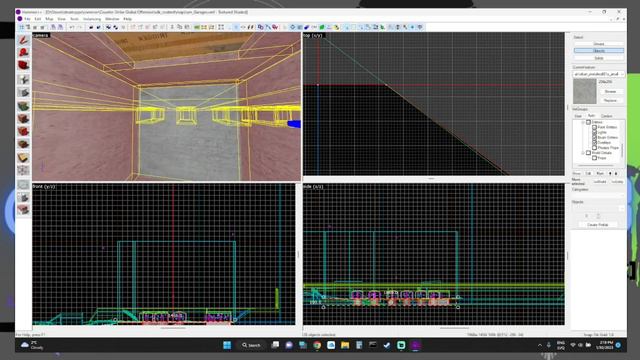Toggle the Physics Props checkbox
Screen dimensions: 640x360
click(594, 147)
